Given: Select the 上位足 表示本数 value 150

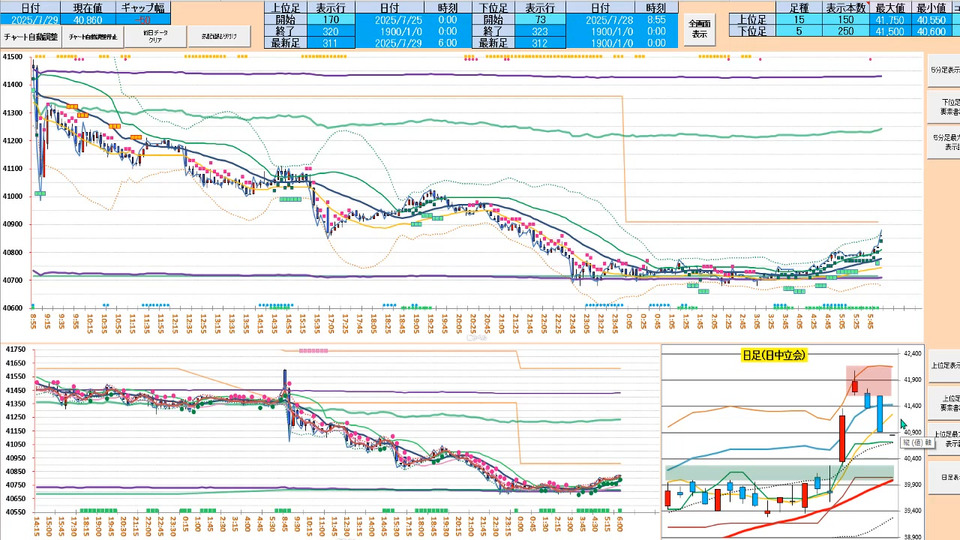Looking at the screenshot, I should [846, 20].
